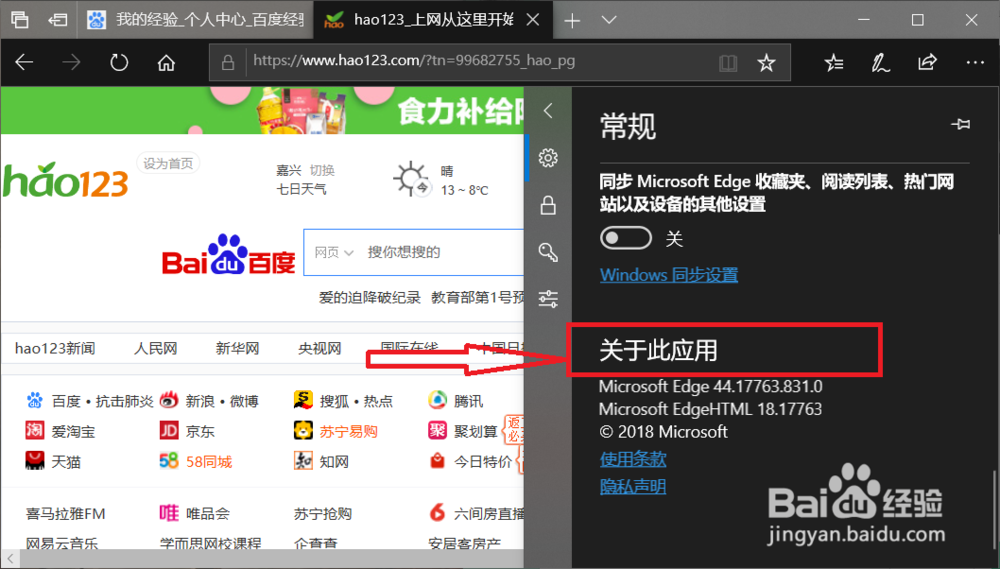Open the 隐私声明 privacy link

pyautogui.click(x=633, y=487)
